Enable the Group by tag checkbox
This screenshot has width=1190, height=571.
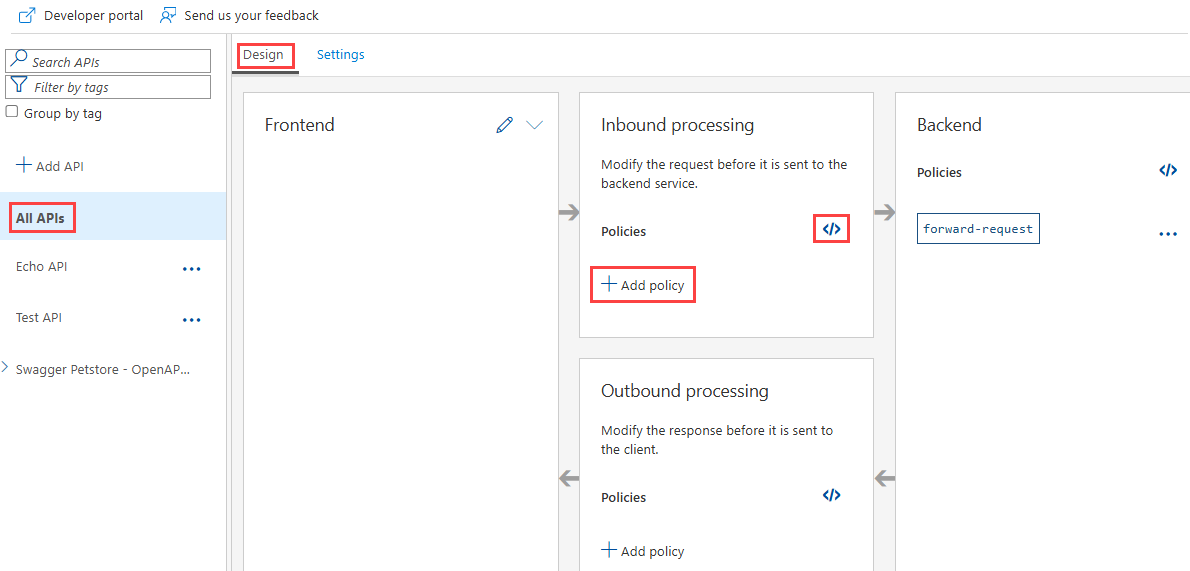tap(12, 112)
